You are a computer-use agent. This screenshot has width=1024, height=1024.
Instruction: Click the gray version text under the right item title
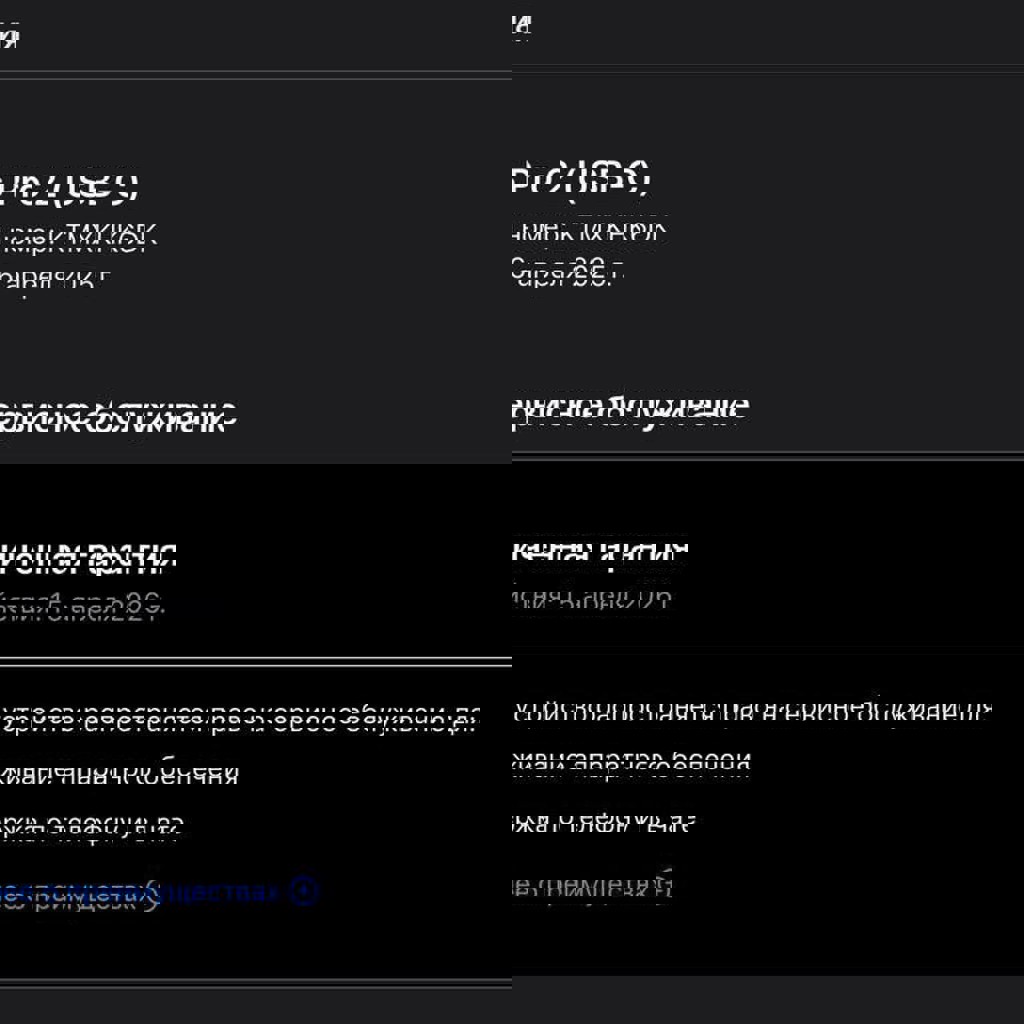590,599
